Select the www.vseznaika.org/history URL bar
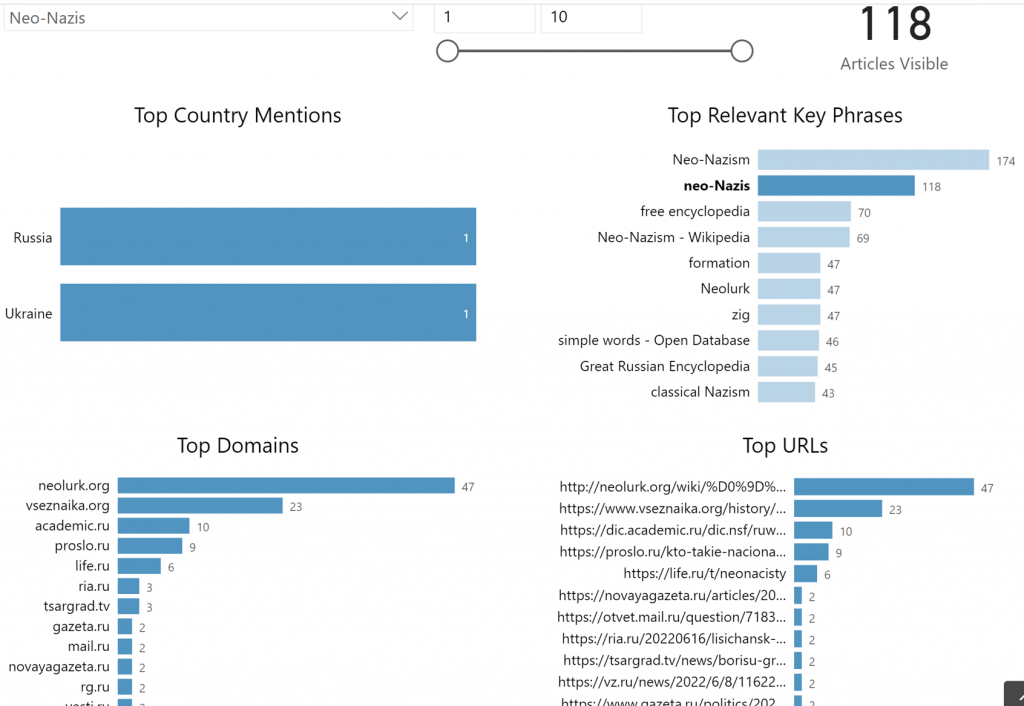The image size is (1024, 706). [838, 508]
